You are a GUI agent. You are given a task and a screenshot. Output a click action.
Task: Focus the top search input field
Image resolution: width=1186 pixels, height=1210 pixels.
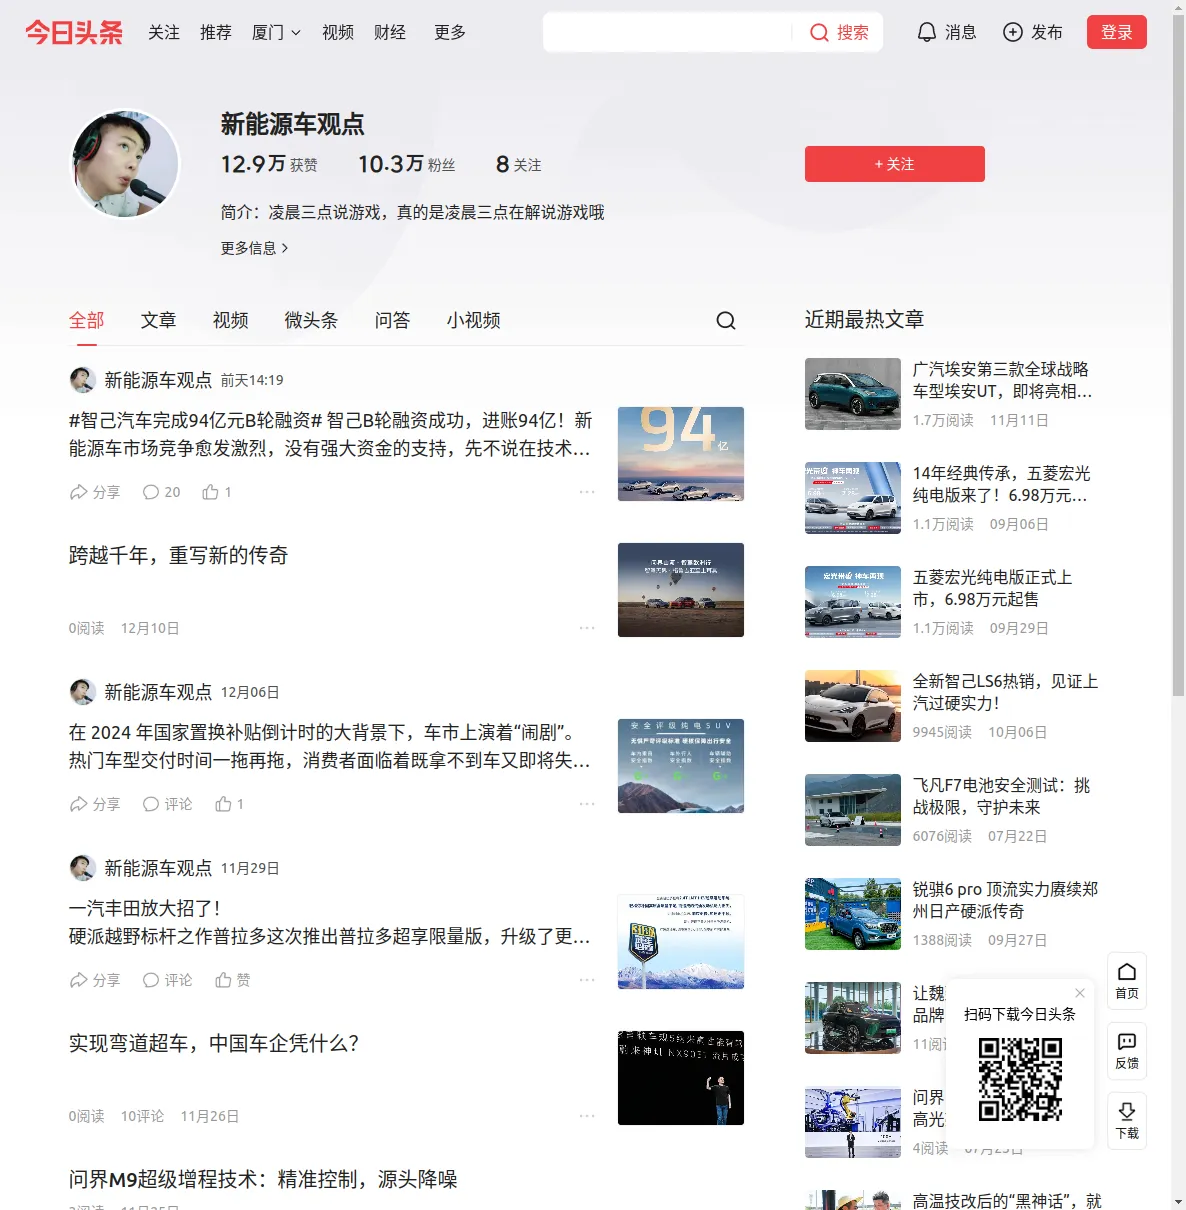tap(668, 32)
